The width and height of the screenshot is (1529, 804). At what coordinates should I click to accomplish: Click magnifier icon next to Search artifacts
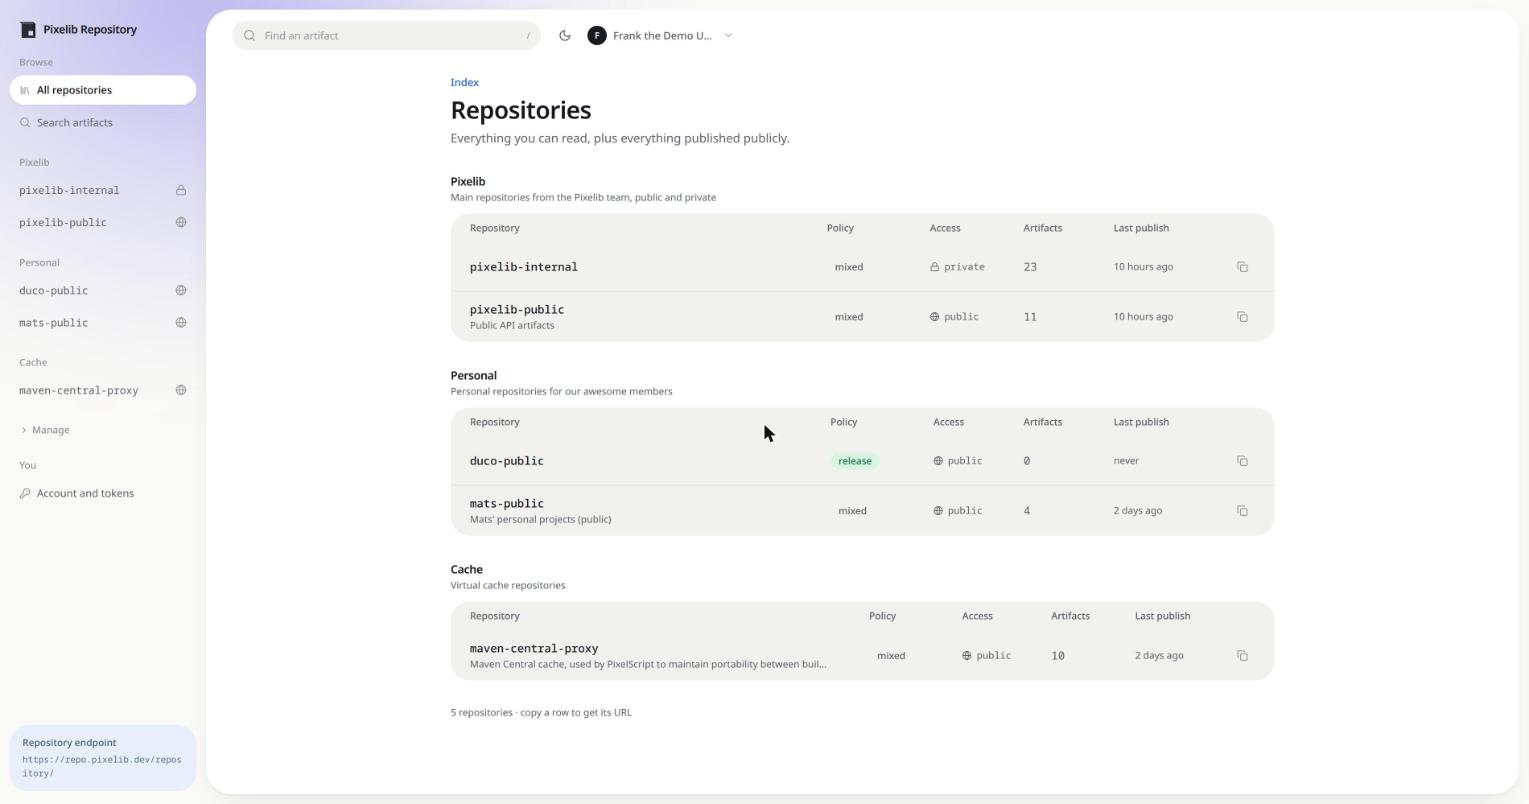(25, 122)
